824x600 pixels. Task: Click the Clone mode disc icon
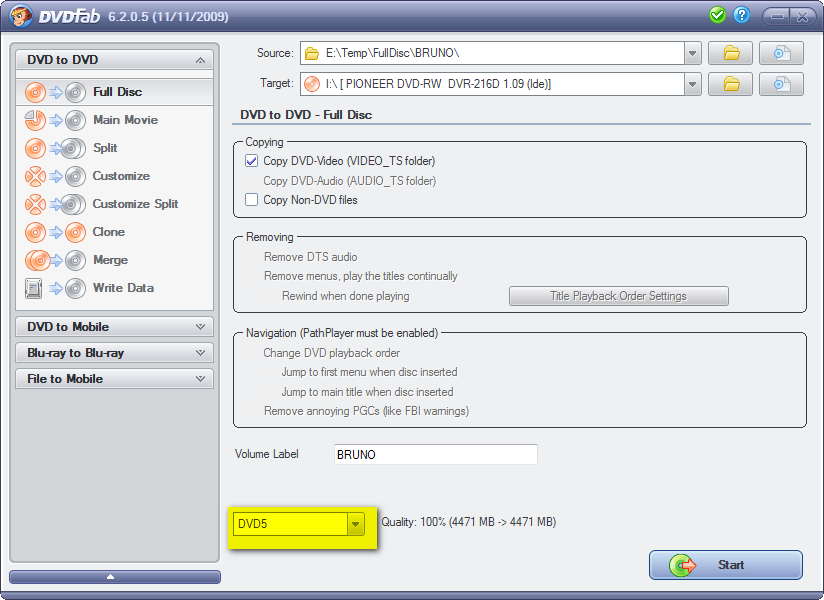click(55, 232)
